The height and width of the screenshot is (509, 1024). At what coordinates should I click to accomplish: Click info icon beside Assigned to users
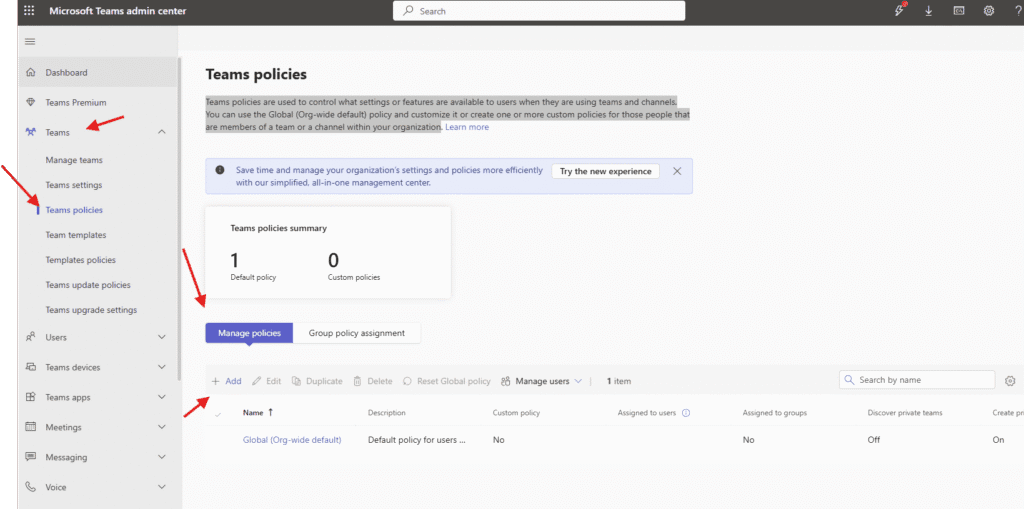(x=686, y=412)
